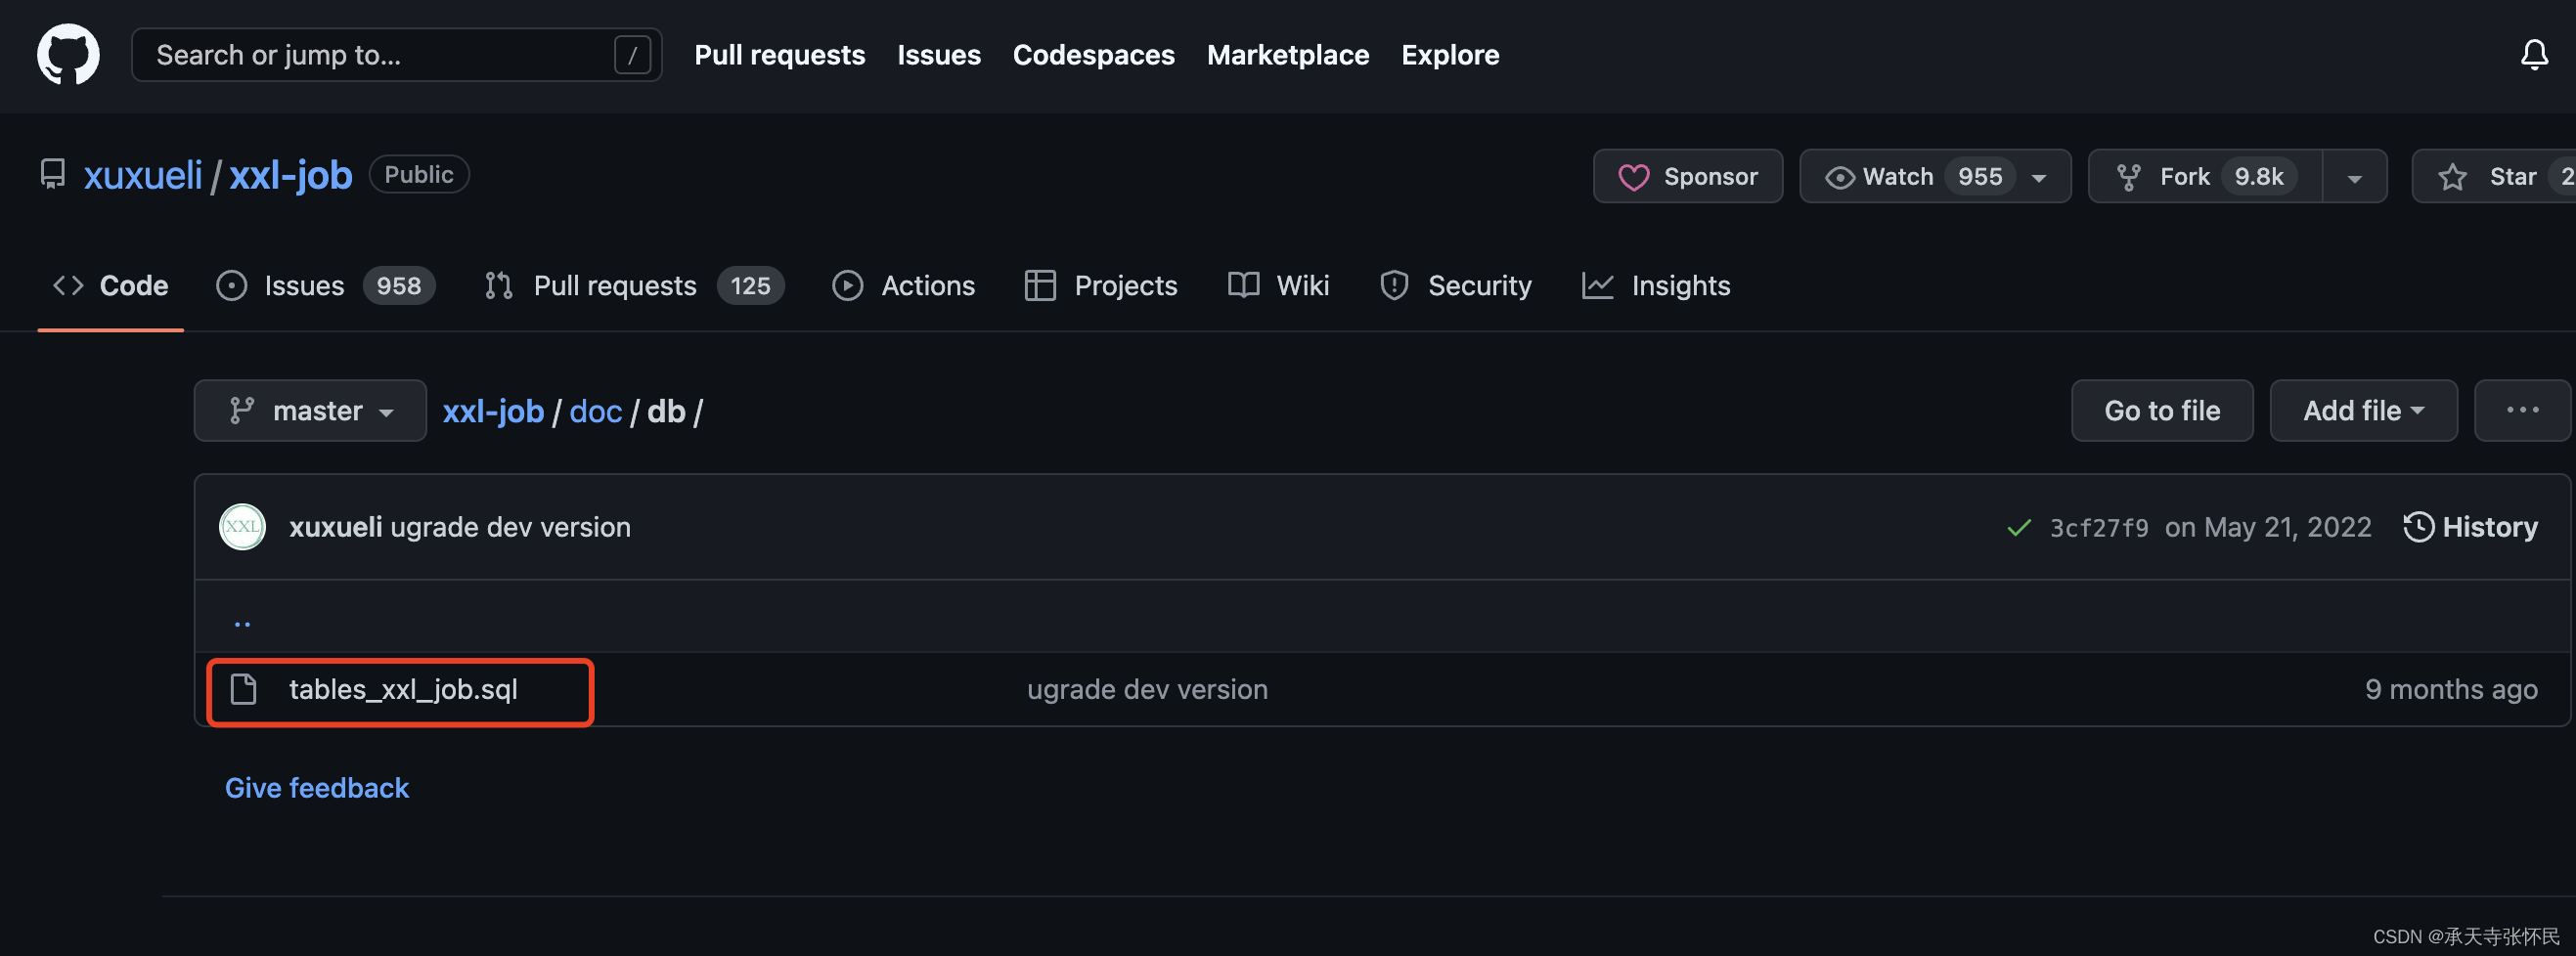The width and height of the screenshot is (2576, 956).
Task: Click the Go to file button
Action: point(2162,411)
